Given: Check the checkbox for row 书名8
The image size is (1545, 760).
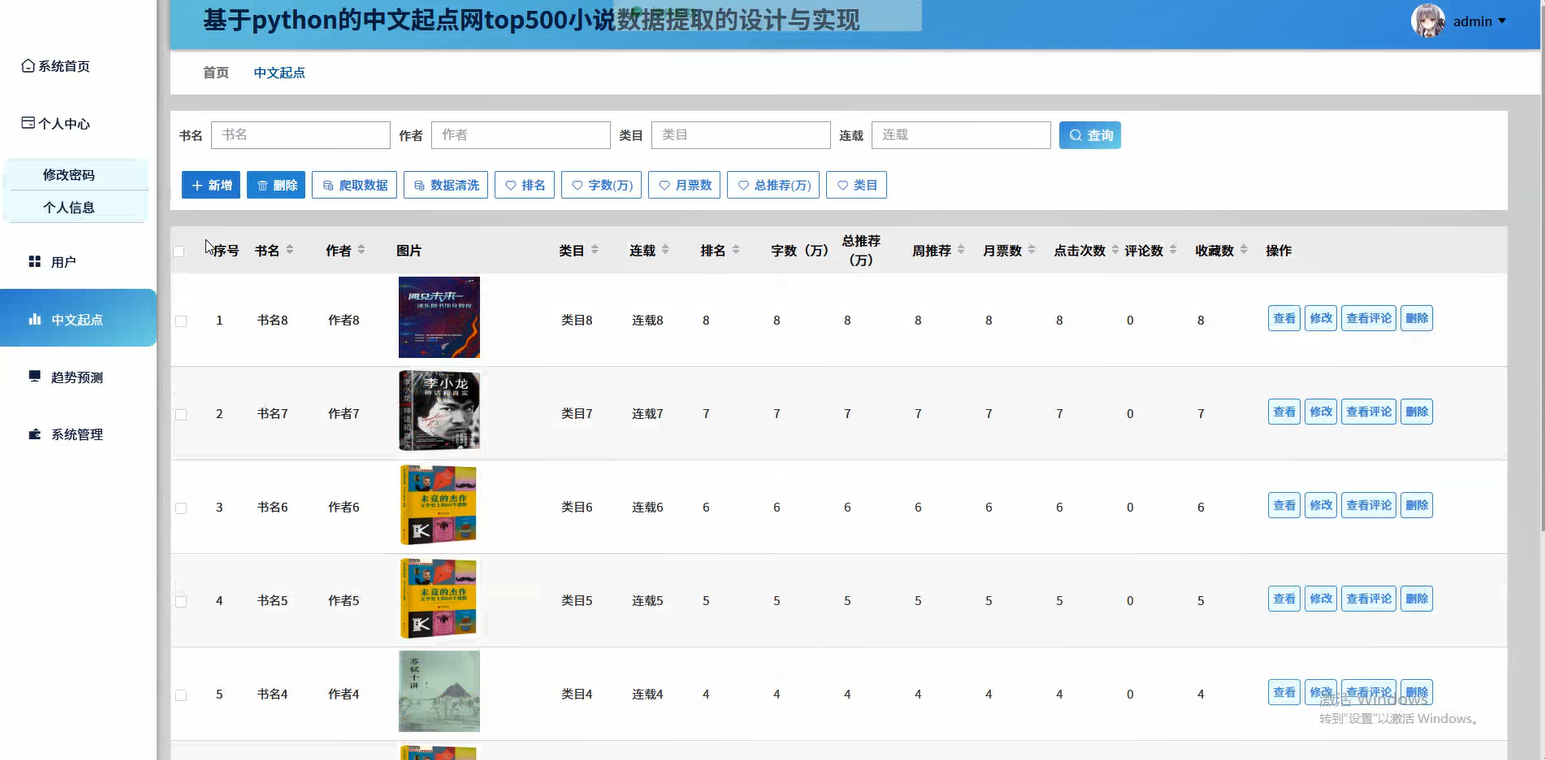Looking at the screenshot, I should pyautogui.click(x=181, y=321).
